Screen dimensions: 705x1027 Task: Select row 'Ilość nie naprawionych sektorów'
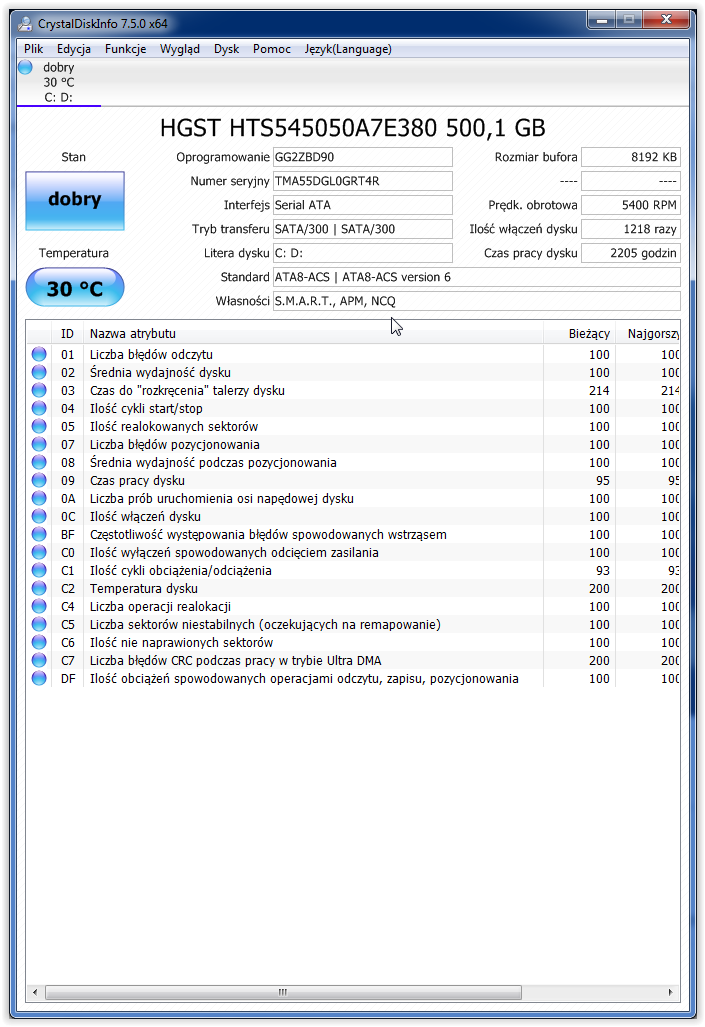tap(352, 643)
